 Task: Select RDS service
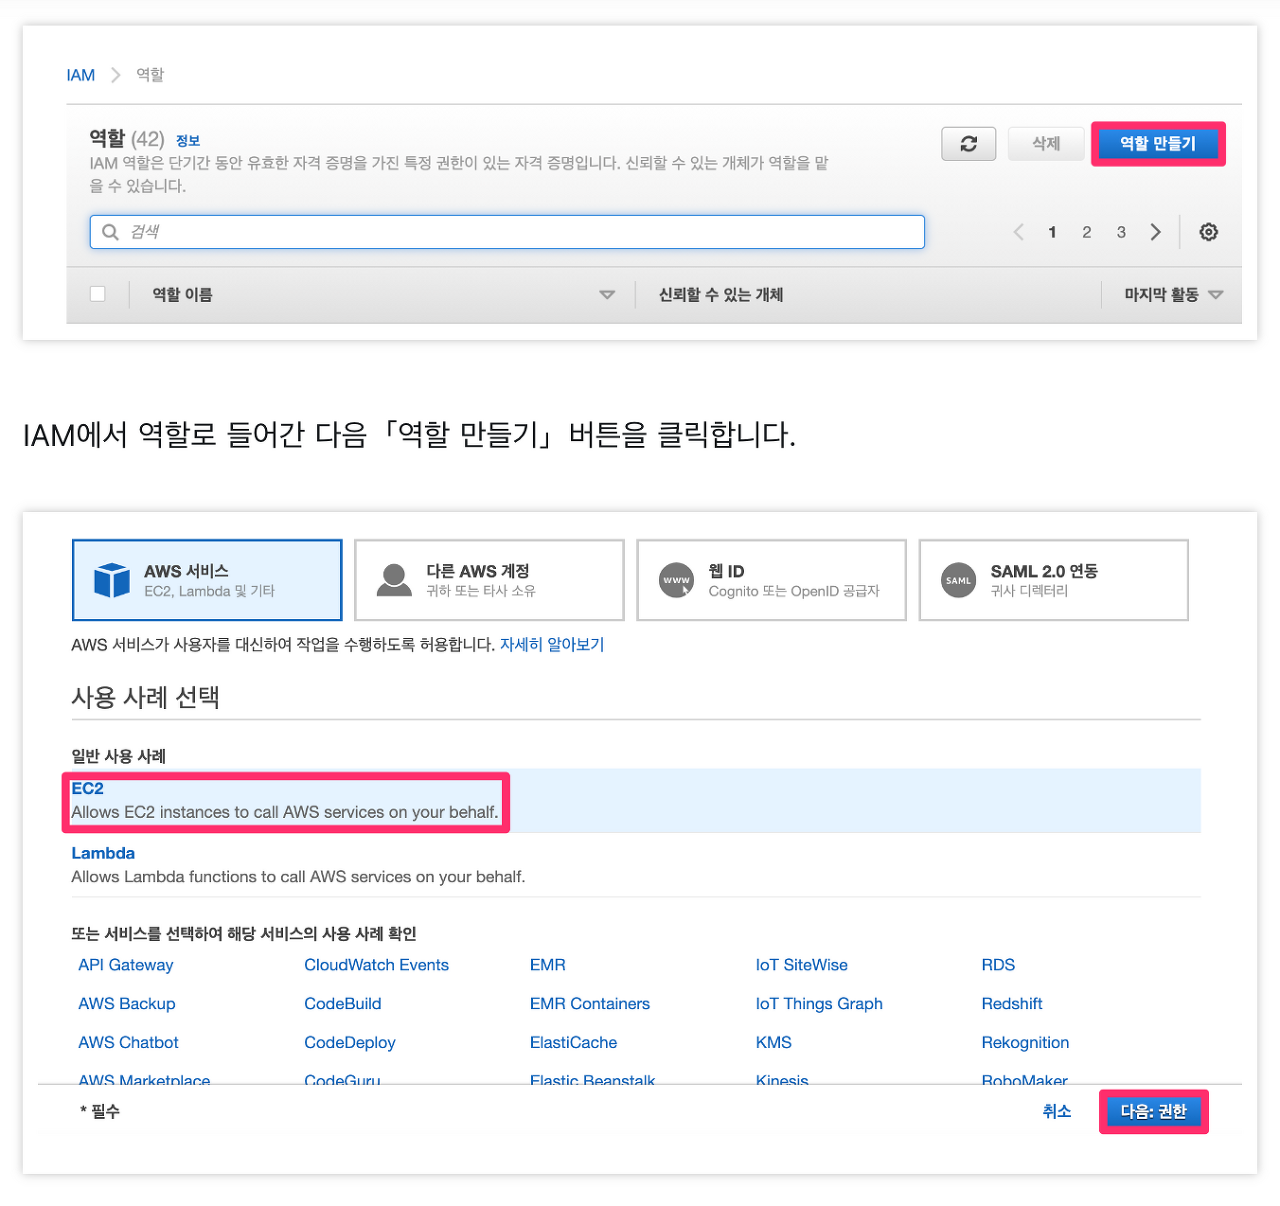click(998, 965)
